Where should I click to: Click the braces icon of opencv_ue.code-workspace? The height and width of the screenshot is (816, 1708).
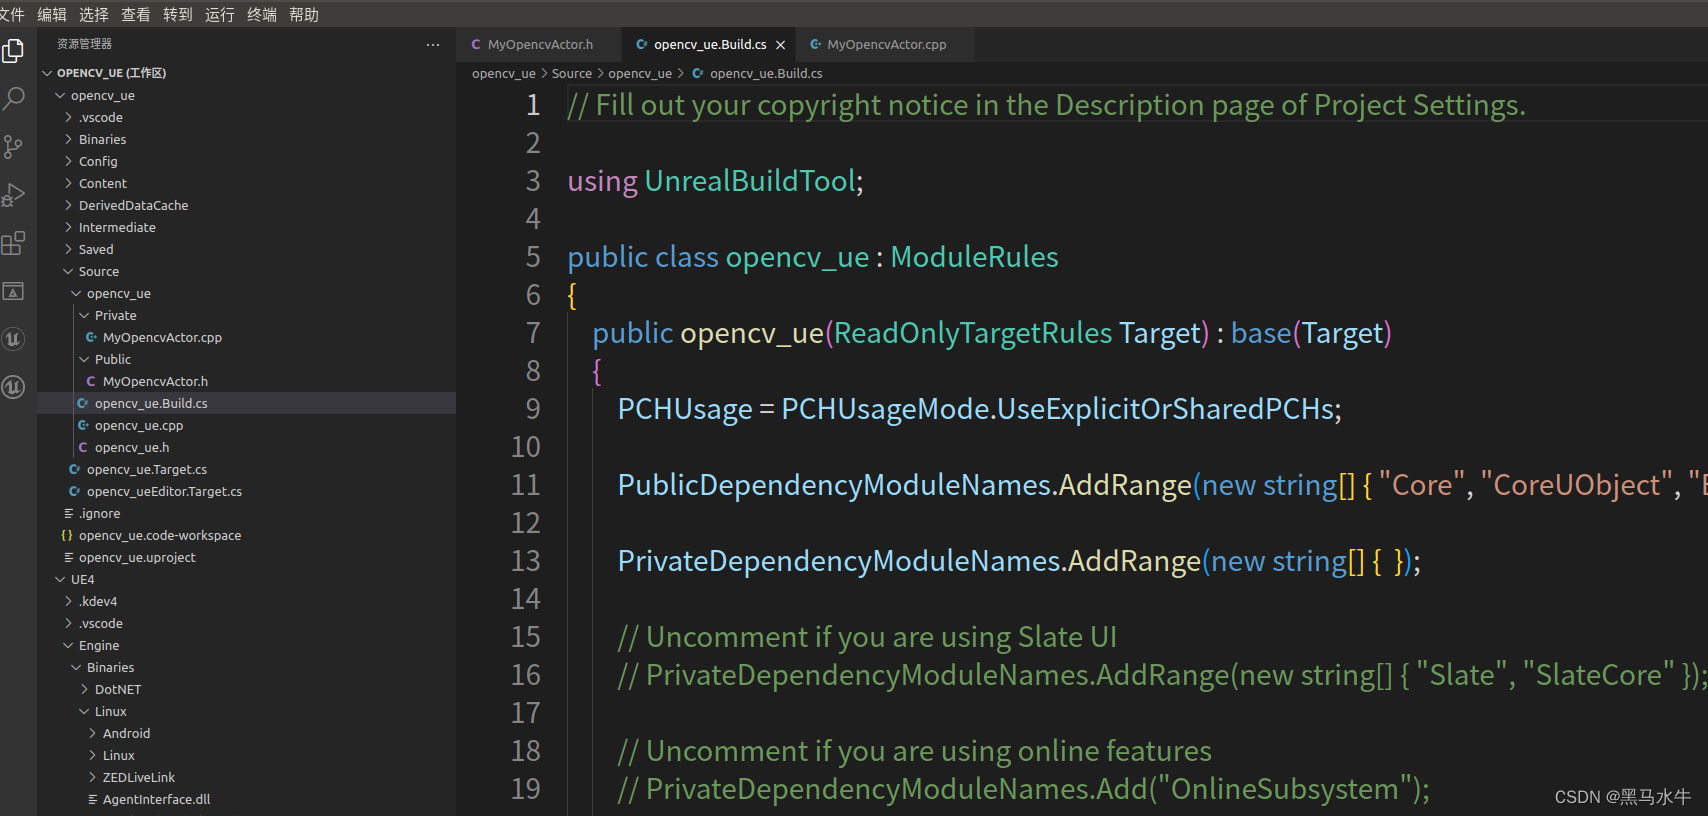click(x=67, y=535)
